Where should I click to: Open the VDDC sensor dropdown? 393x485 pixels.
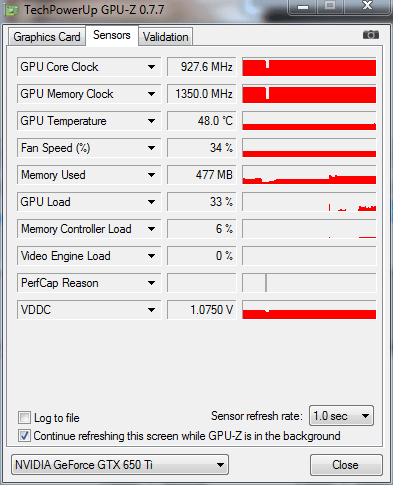tap(151, 310)
